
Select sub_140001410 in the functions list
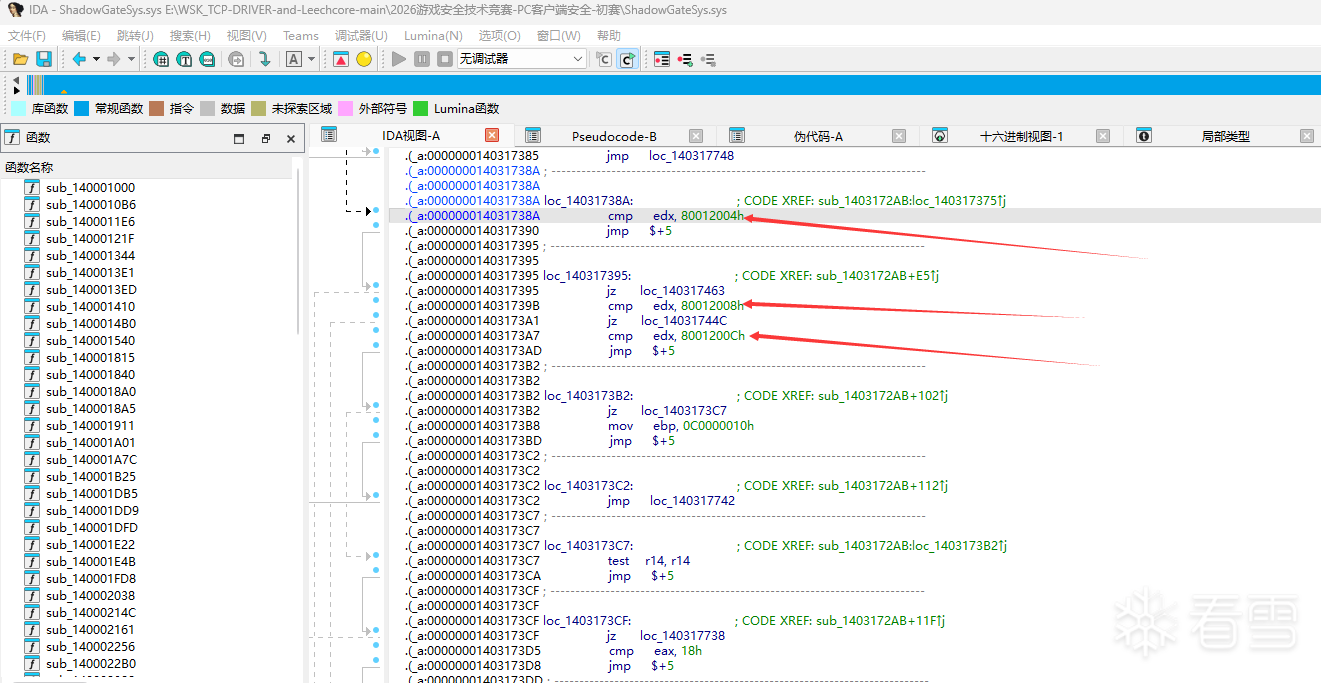click(x=90, y=307)
